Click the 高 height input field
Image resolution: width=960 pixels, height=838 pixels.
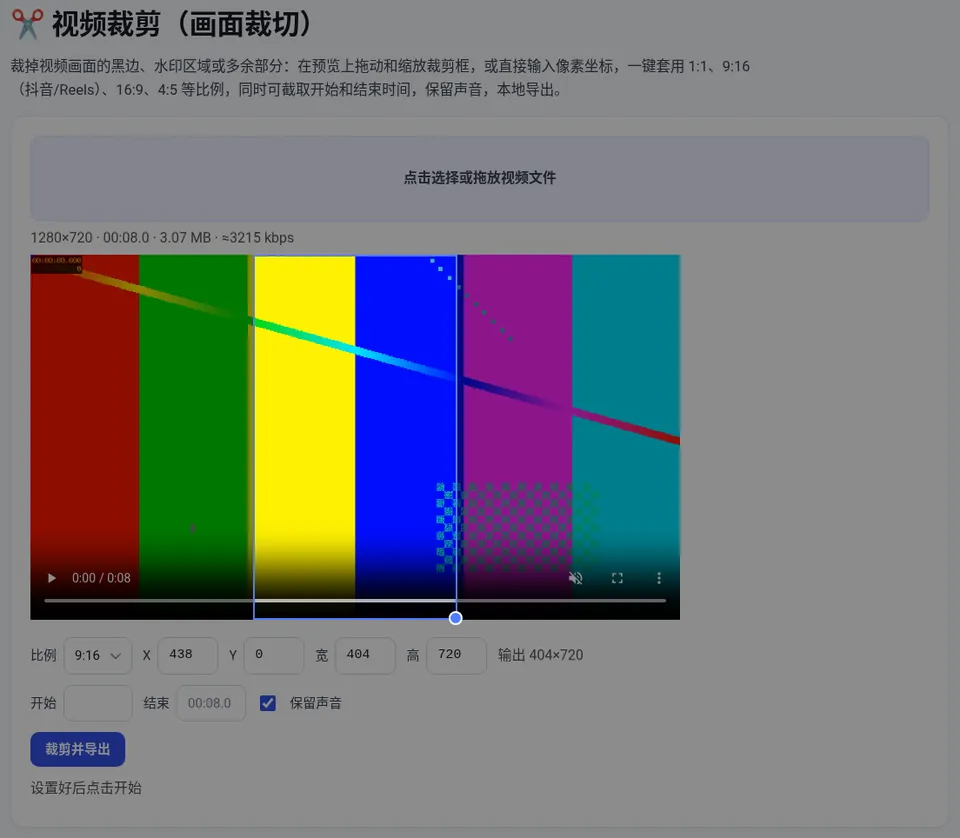coord(456,656)
